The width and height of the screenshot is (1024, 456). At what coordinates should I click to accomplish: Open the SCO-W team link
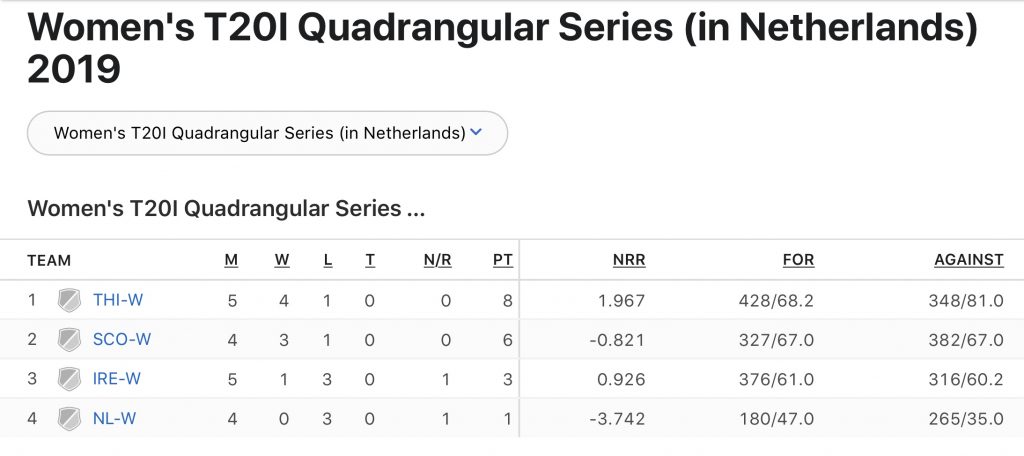(122, 339)
